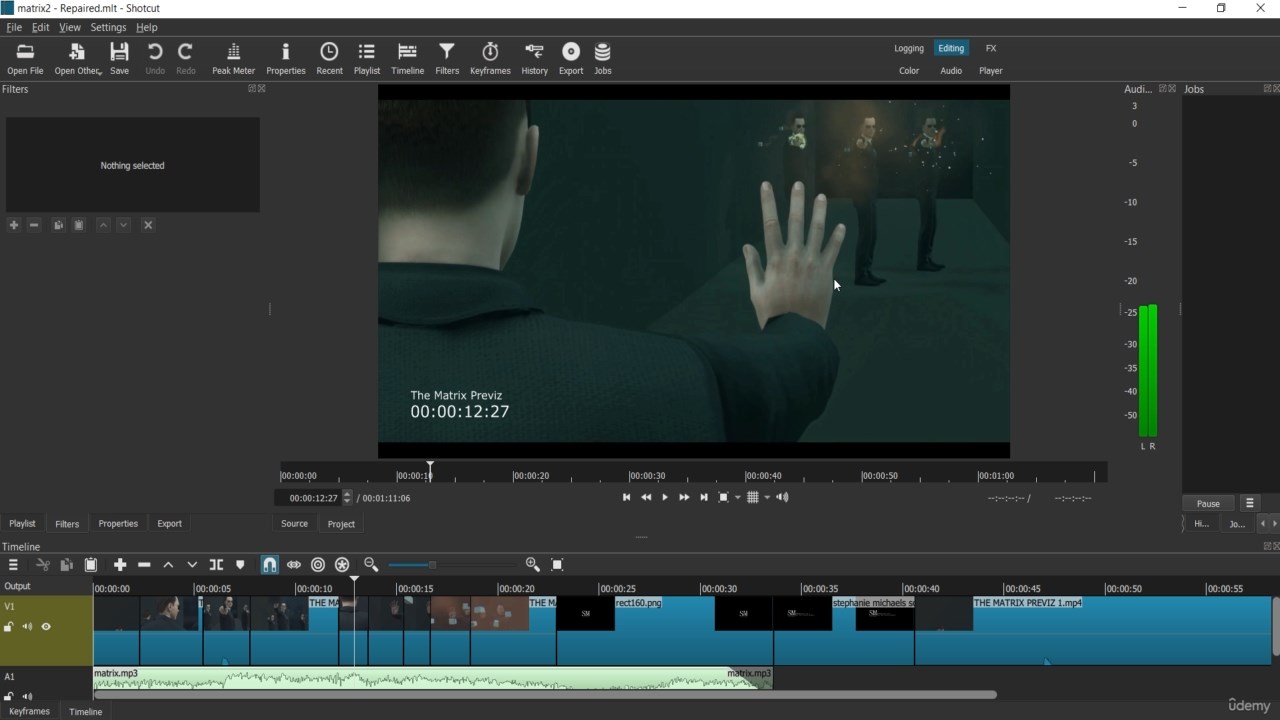Zoom in the timeline with magnifier plus
The height and width of the screenshot is (720, 1280).
coord(533,565)
